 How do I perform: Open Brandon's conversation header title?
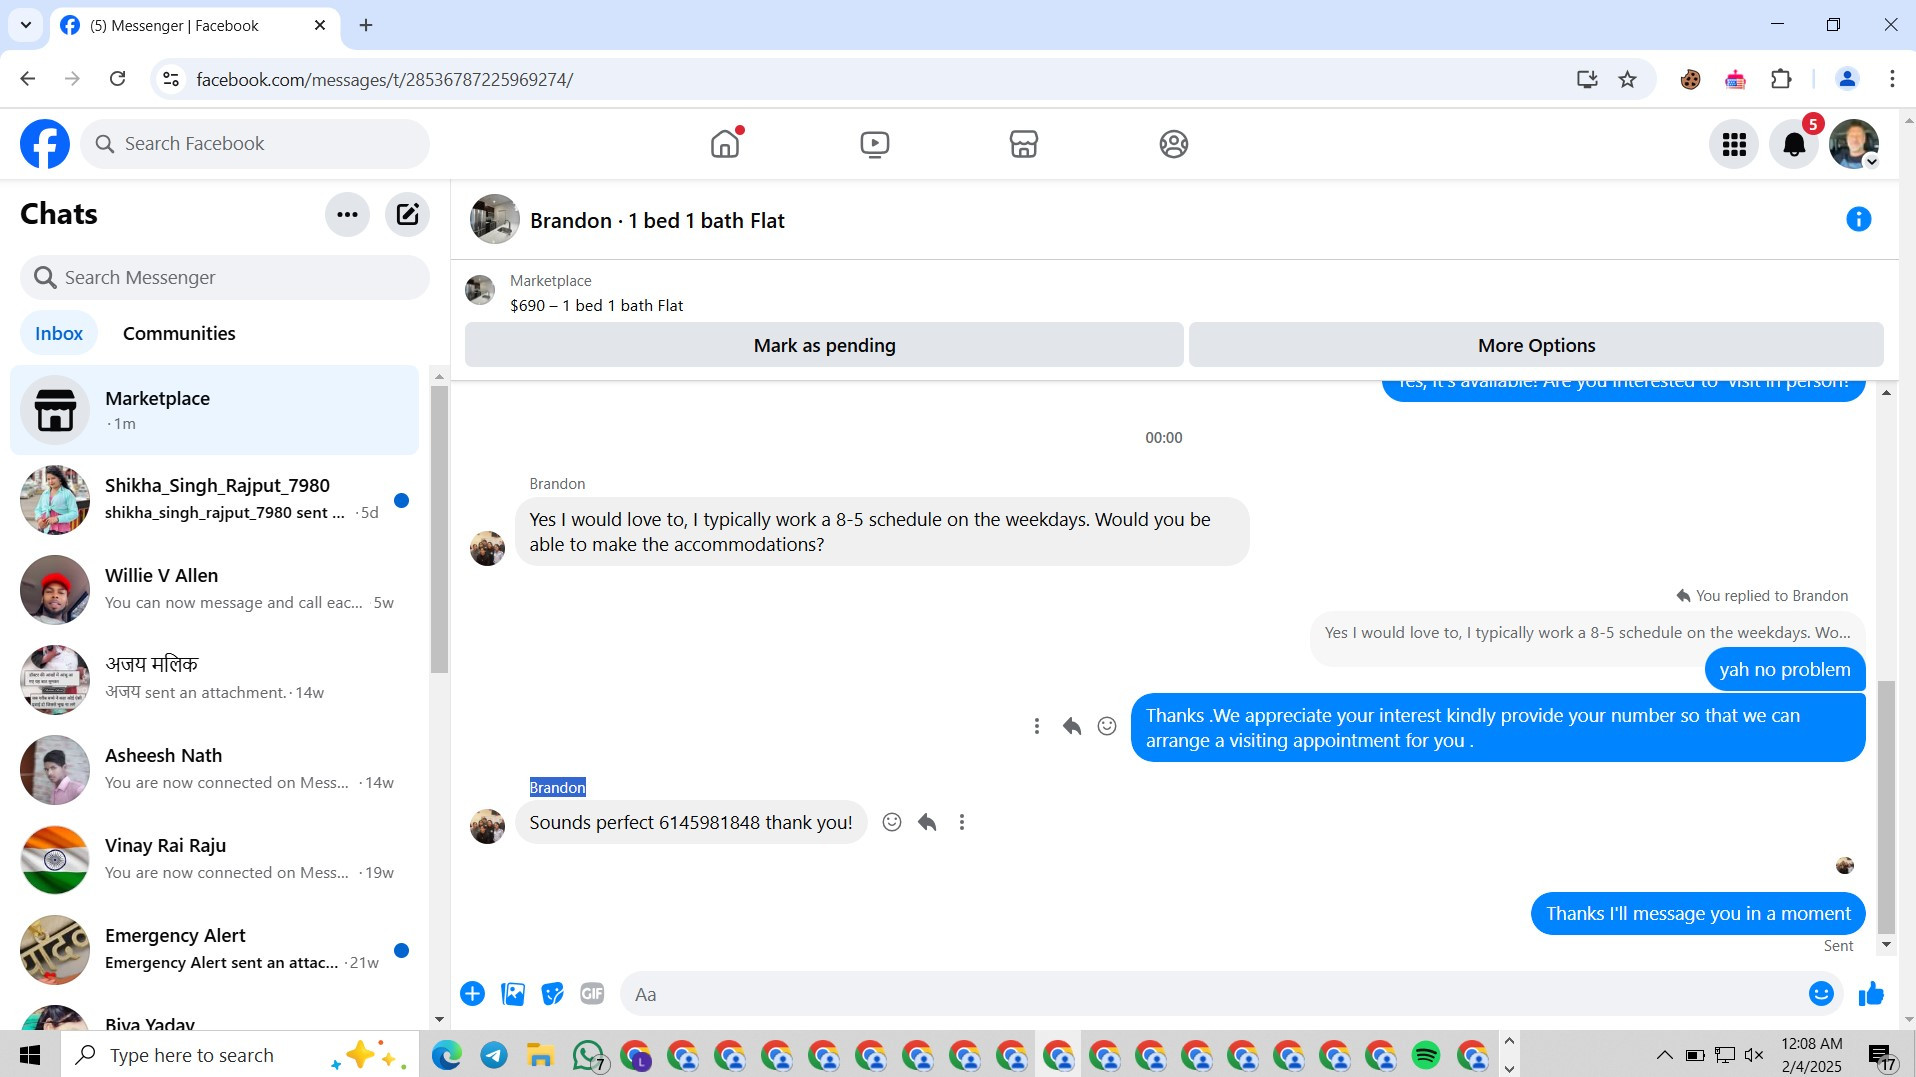[x=657, y=221]
